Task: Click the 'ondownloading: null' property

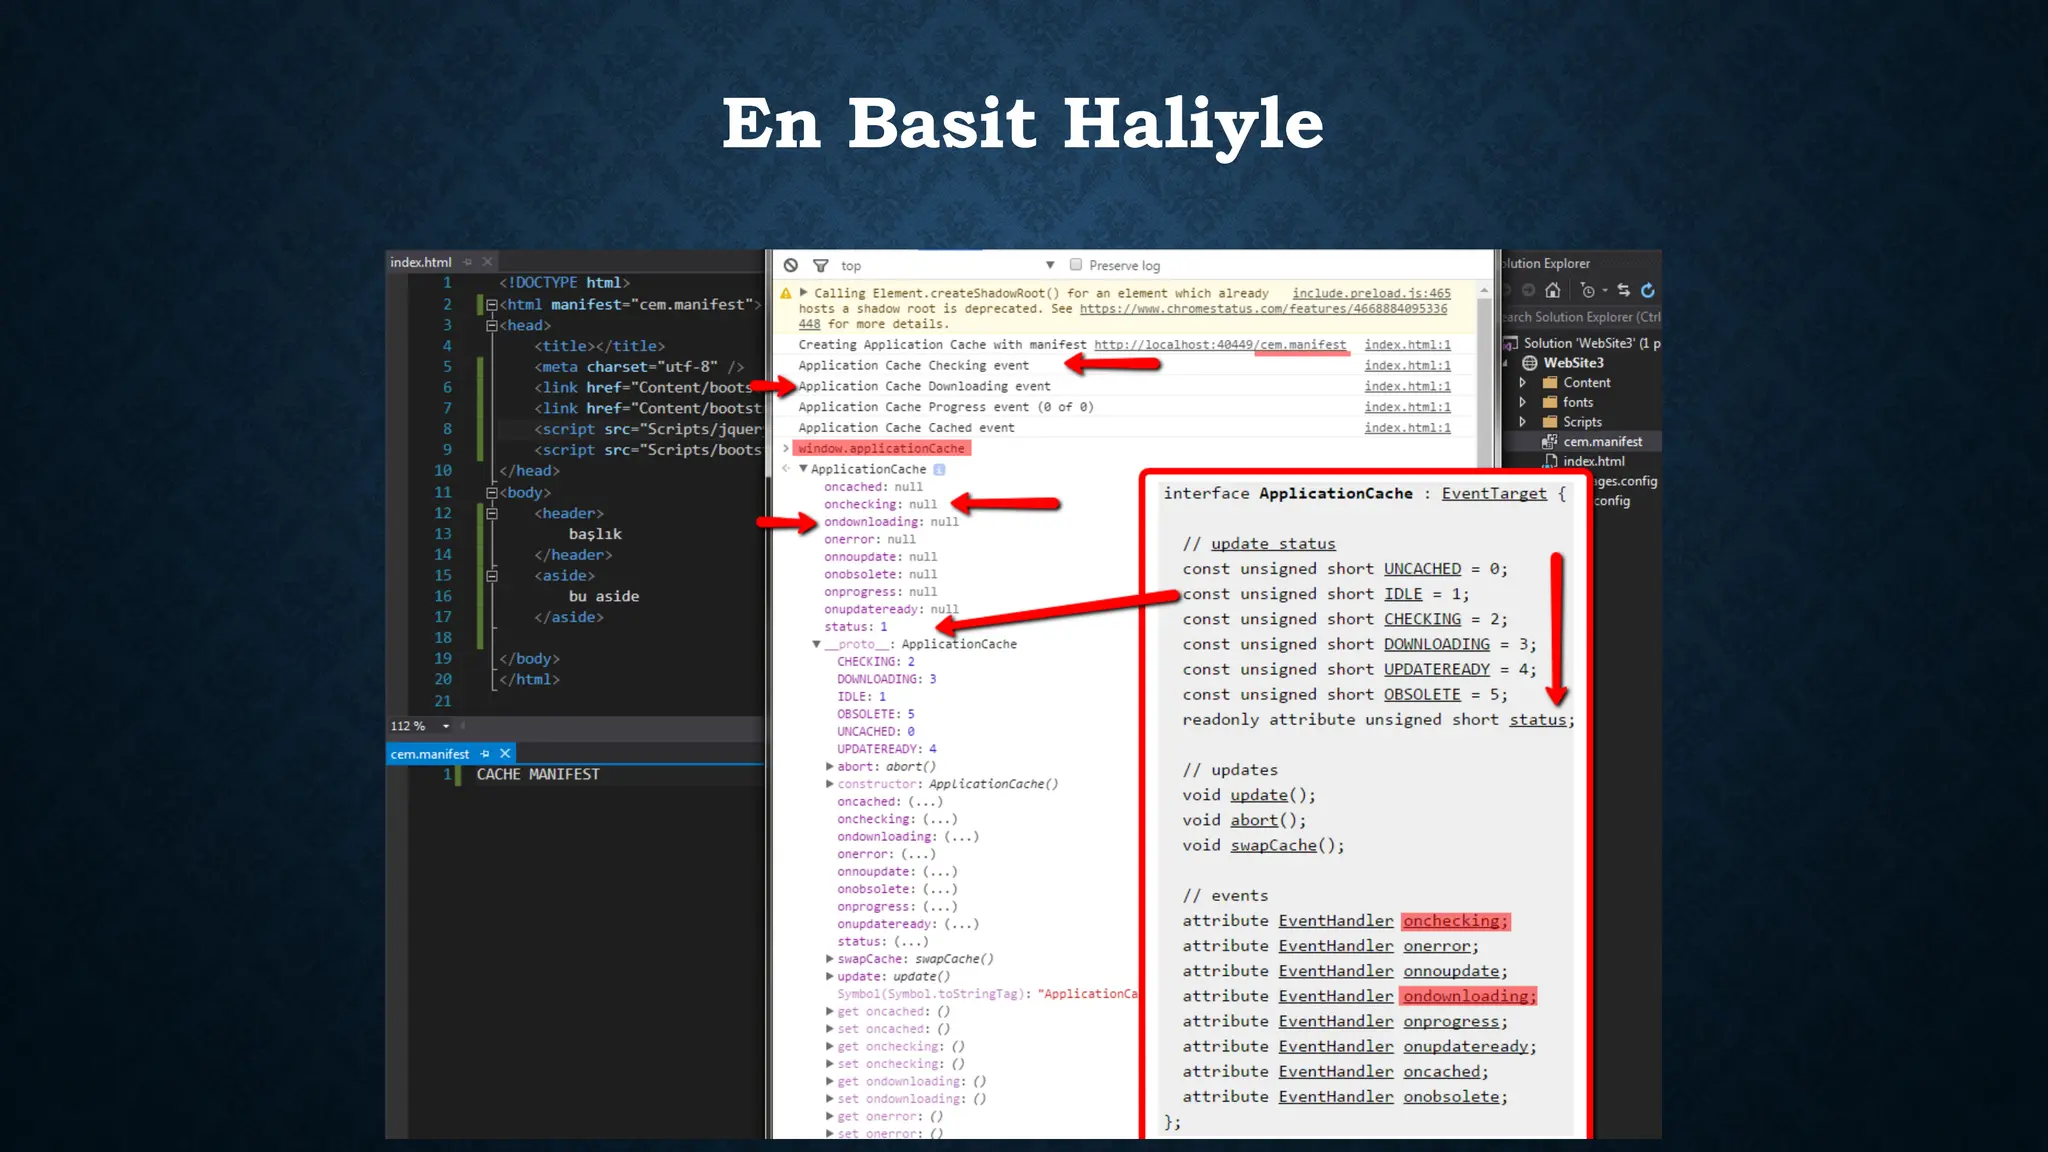Action: (x=891, y=522)
